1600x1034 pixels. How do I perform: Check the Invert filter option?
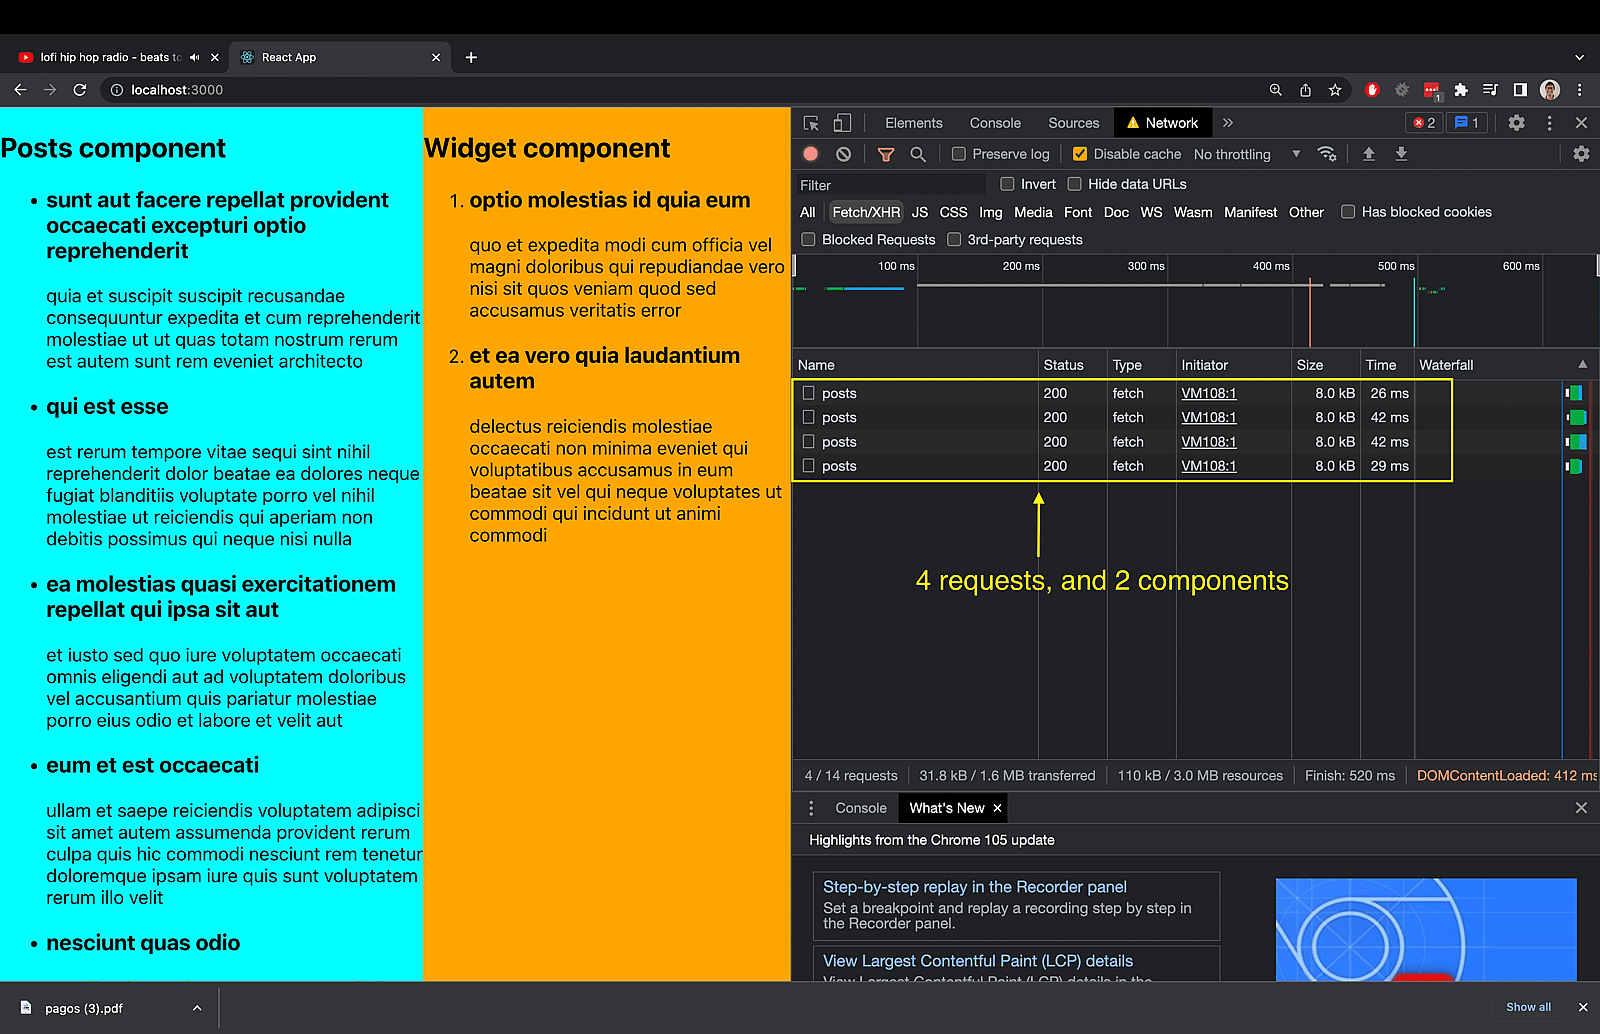(1008, 183)
